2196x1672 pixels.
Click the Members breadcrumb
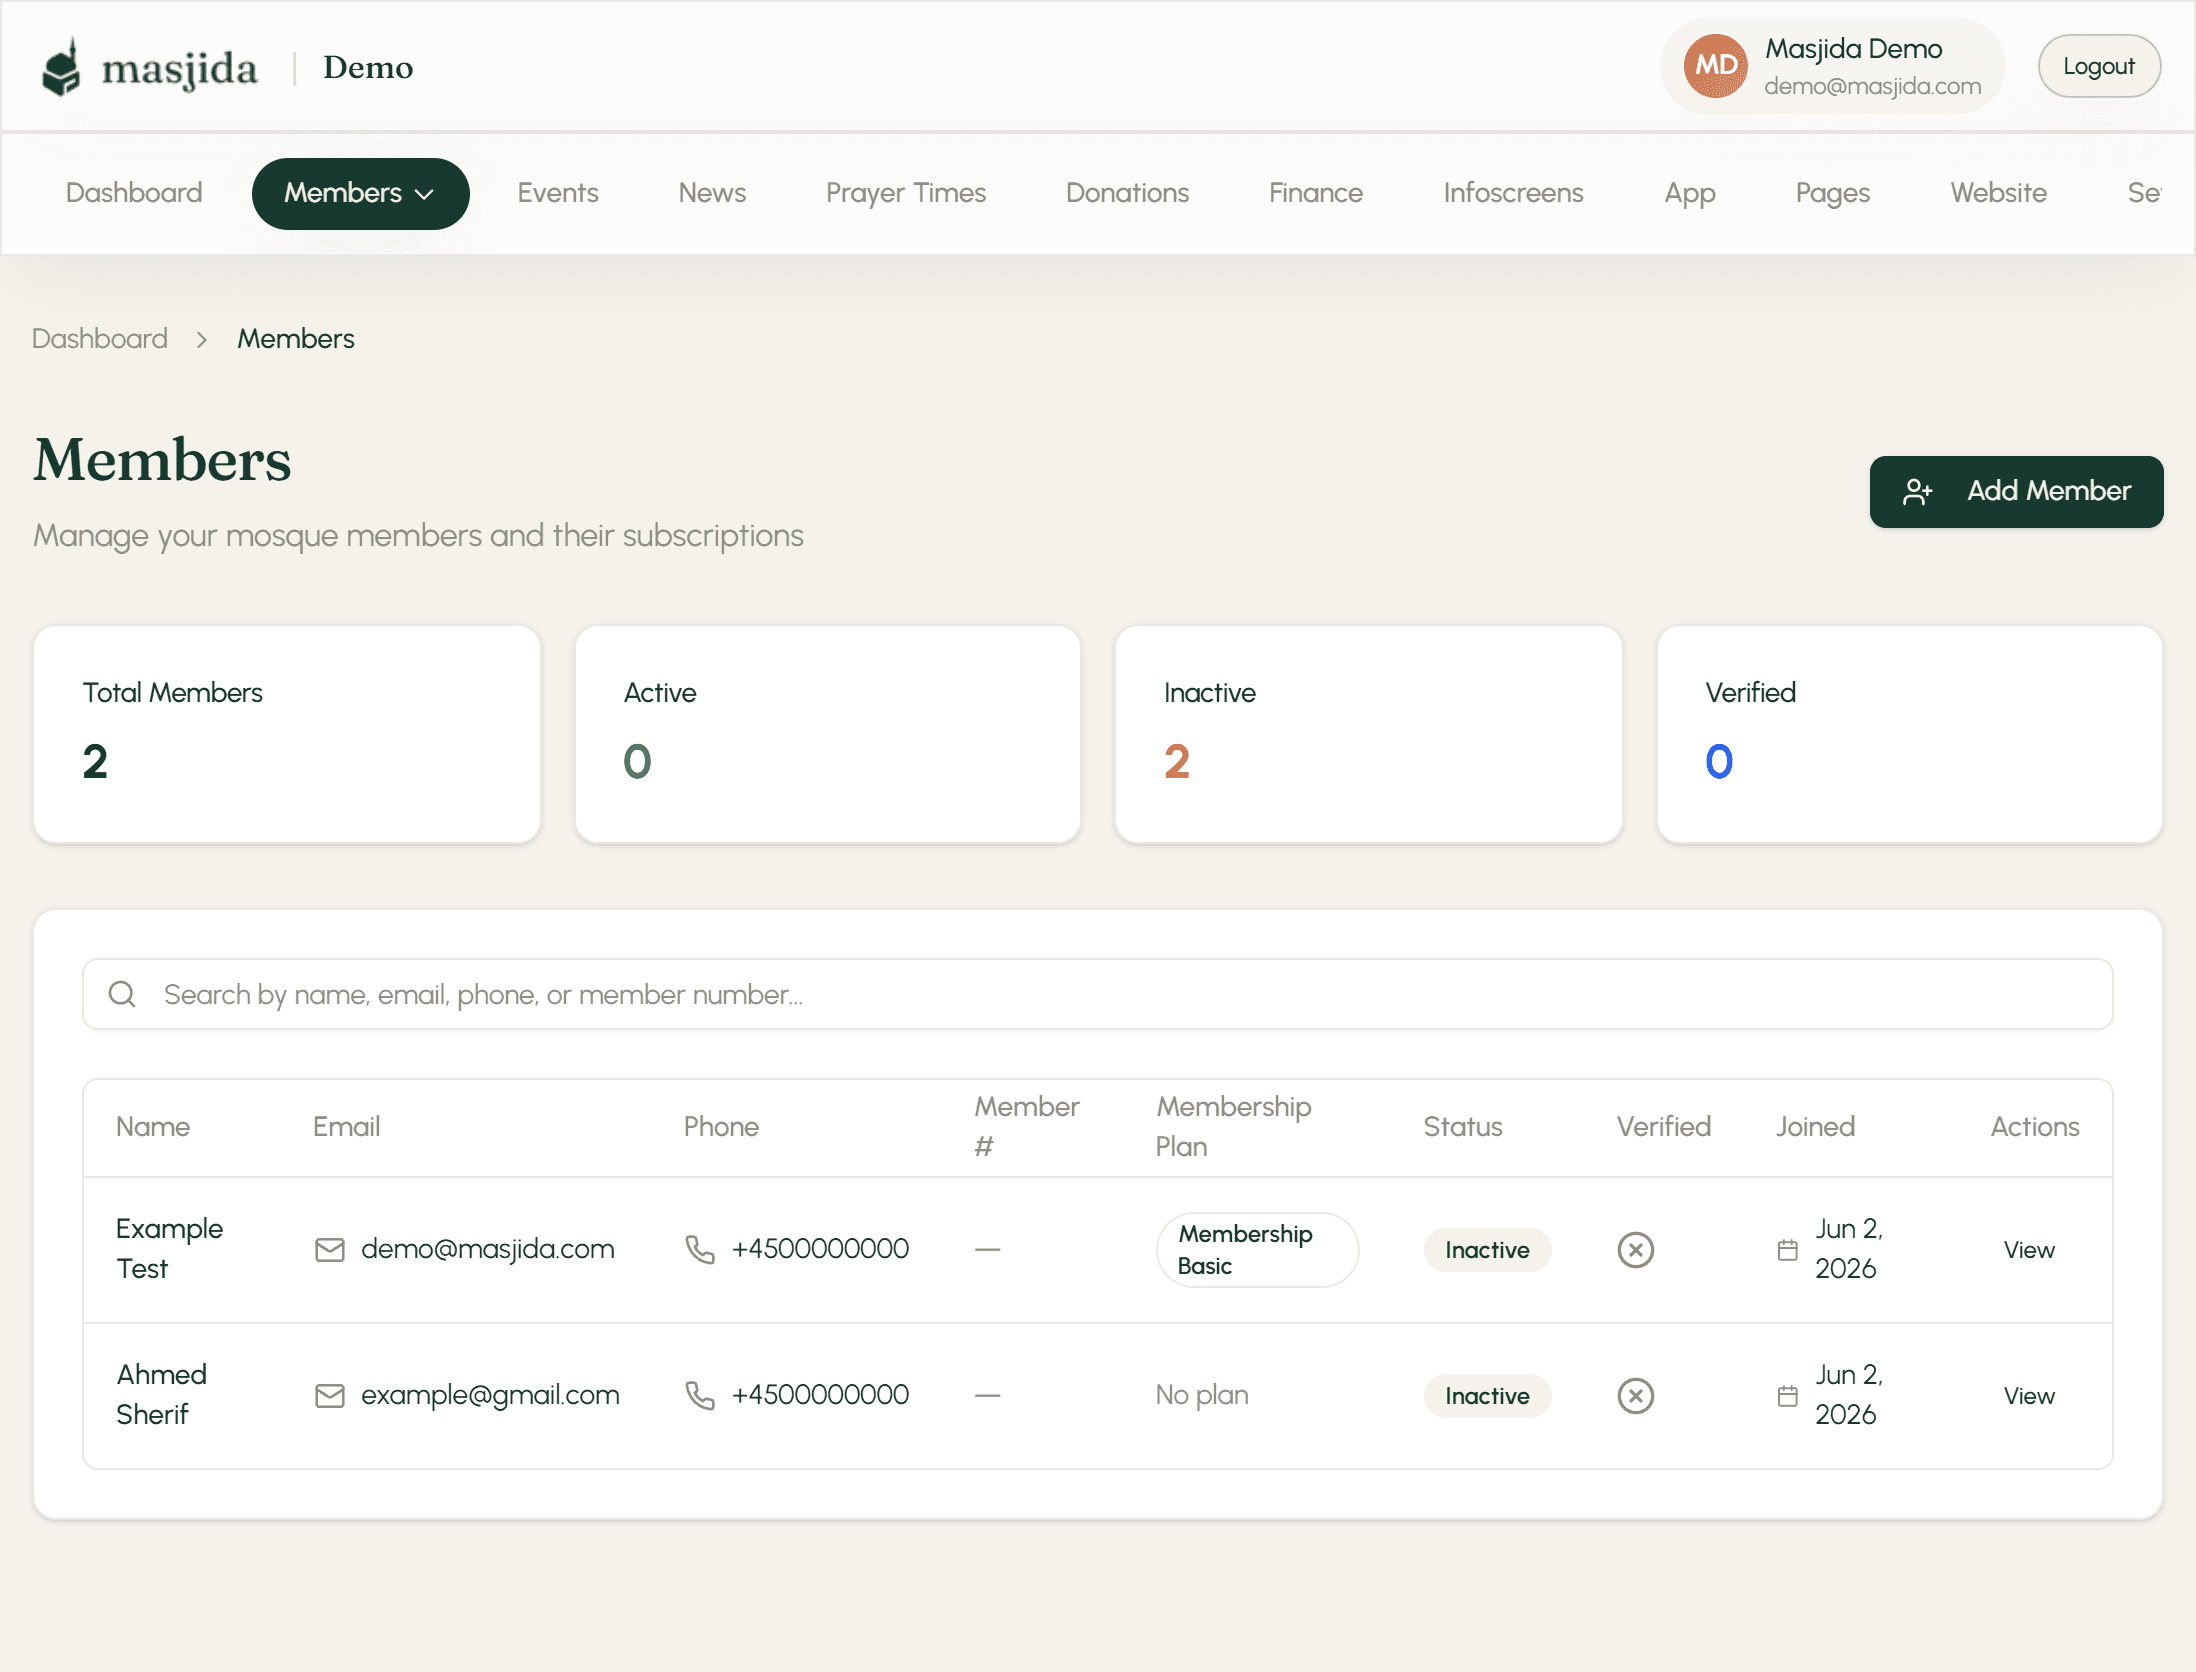(x=296, y=339)
